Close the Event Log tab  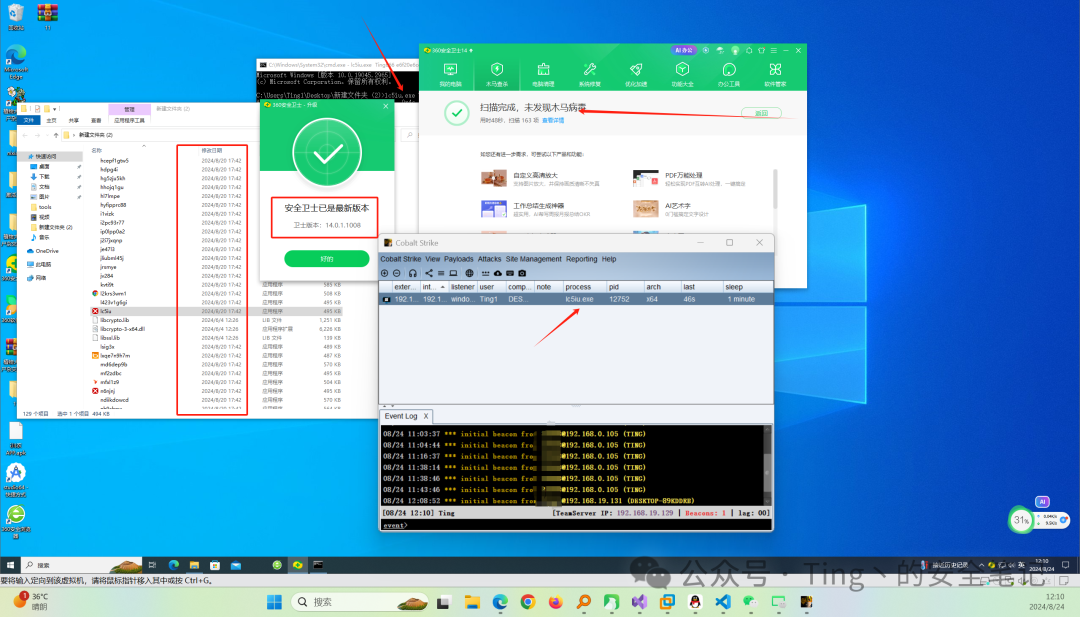(x=426, y=416)
